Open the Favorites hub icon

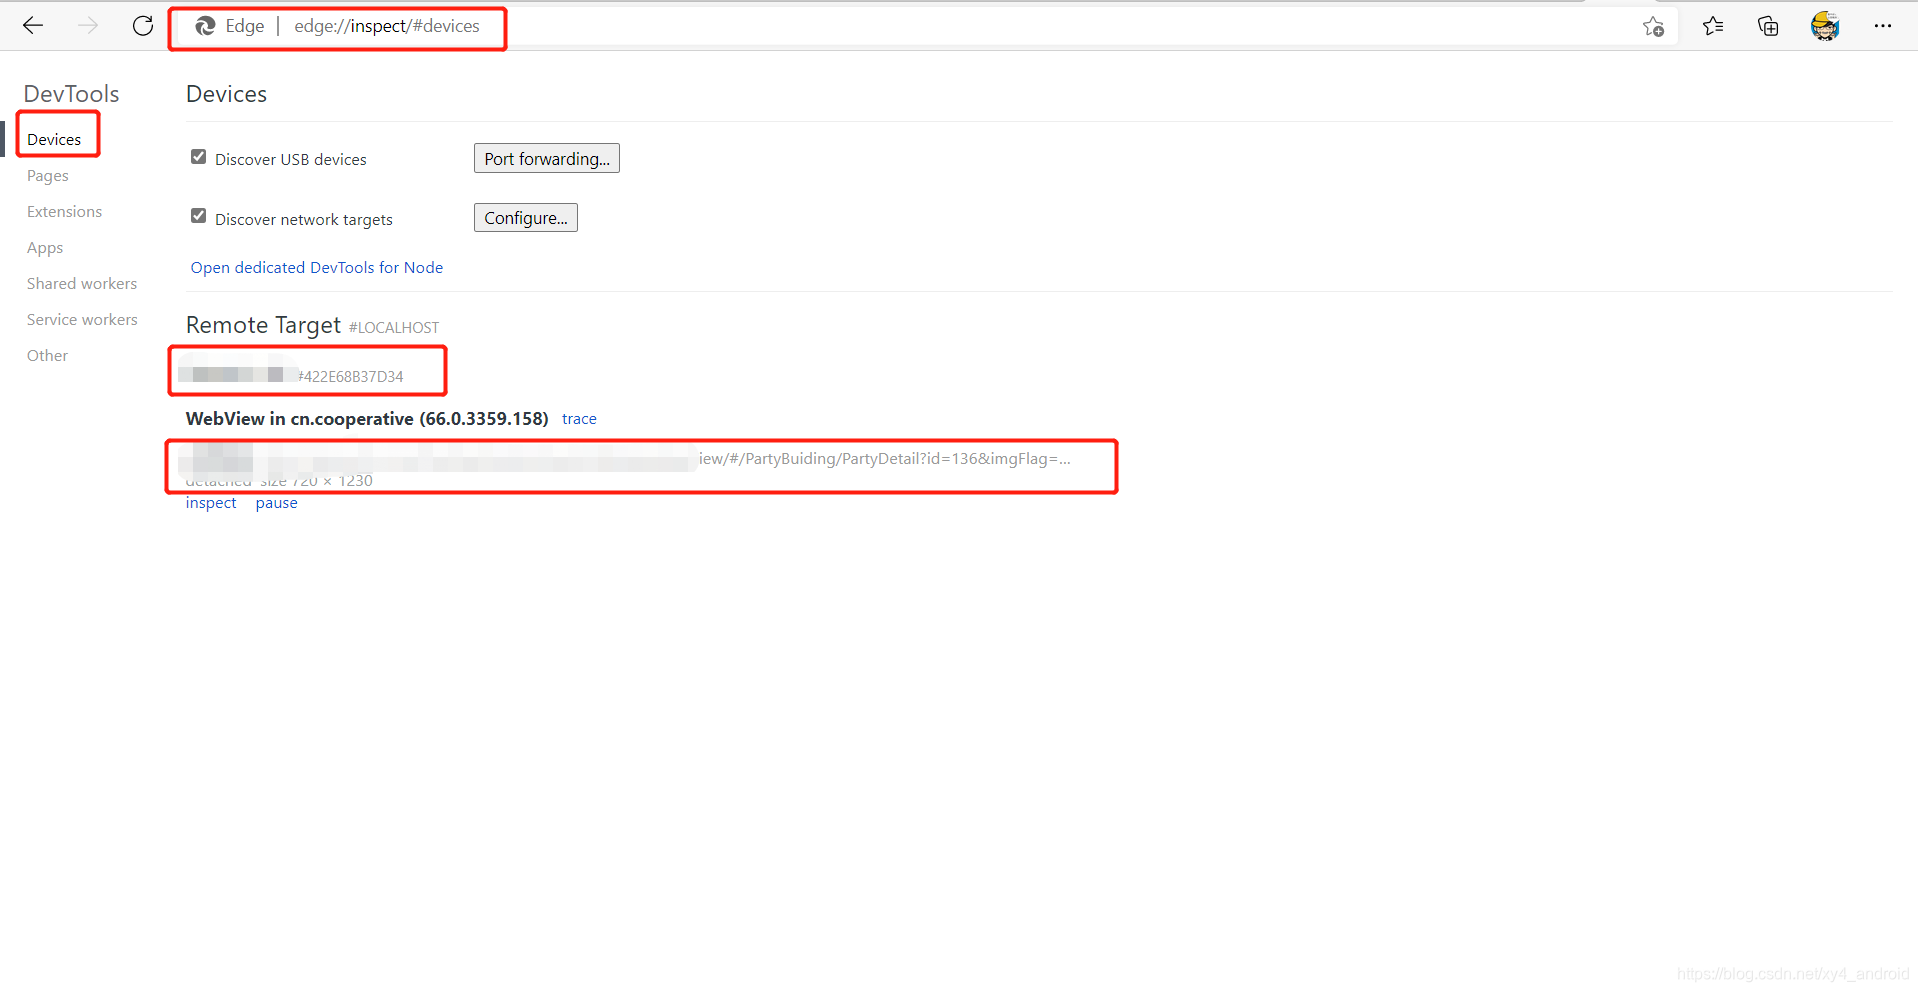coord(1713,26)
